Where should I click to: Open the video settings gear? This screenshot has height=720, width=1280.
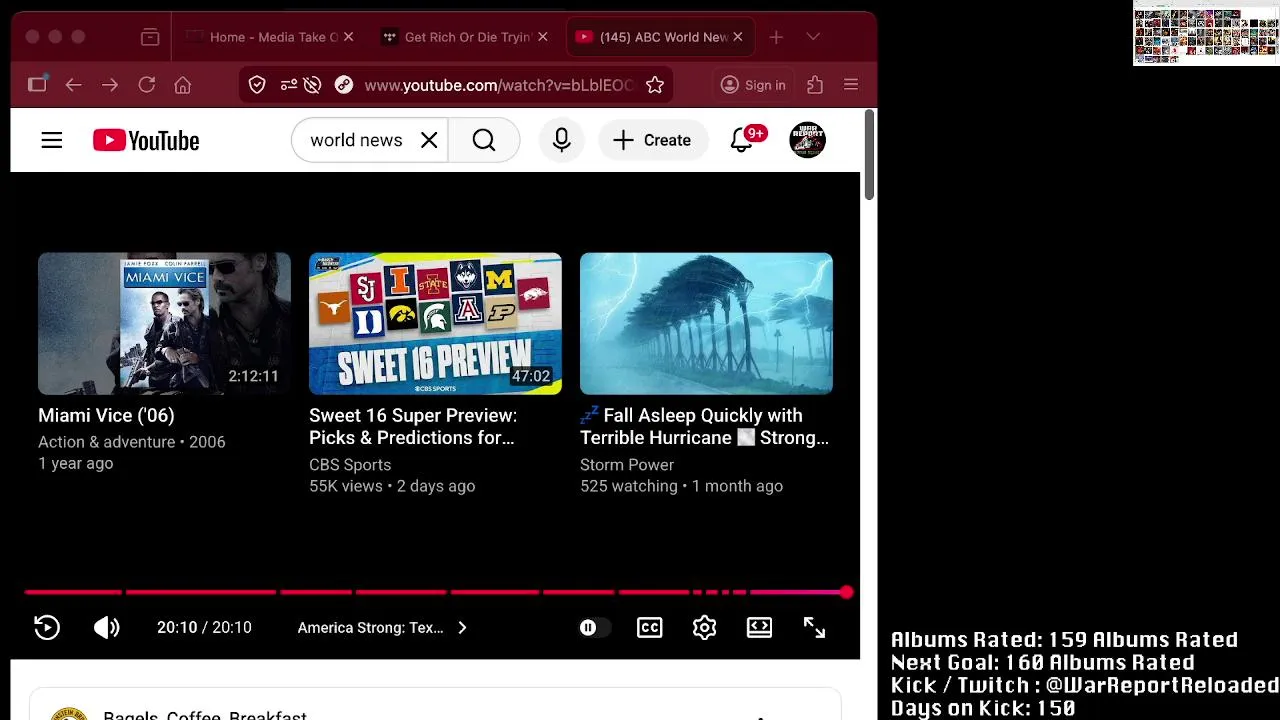704,627
